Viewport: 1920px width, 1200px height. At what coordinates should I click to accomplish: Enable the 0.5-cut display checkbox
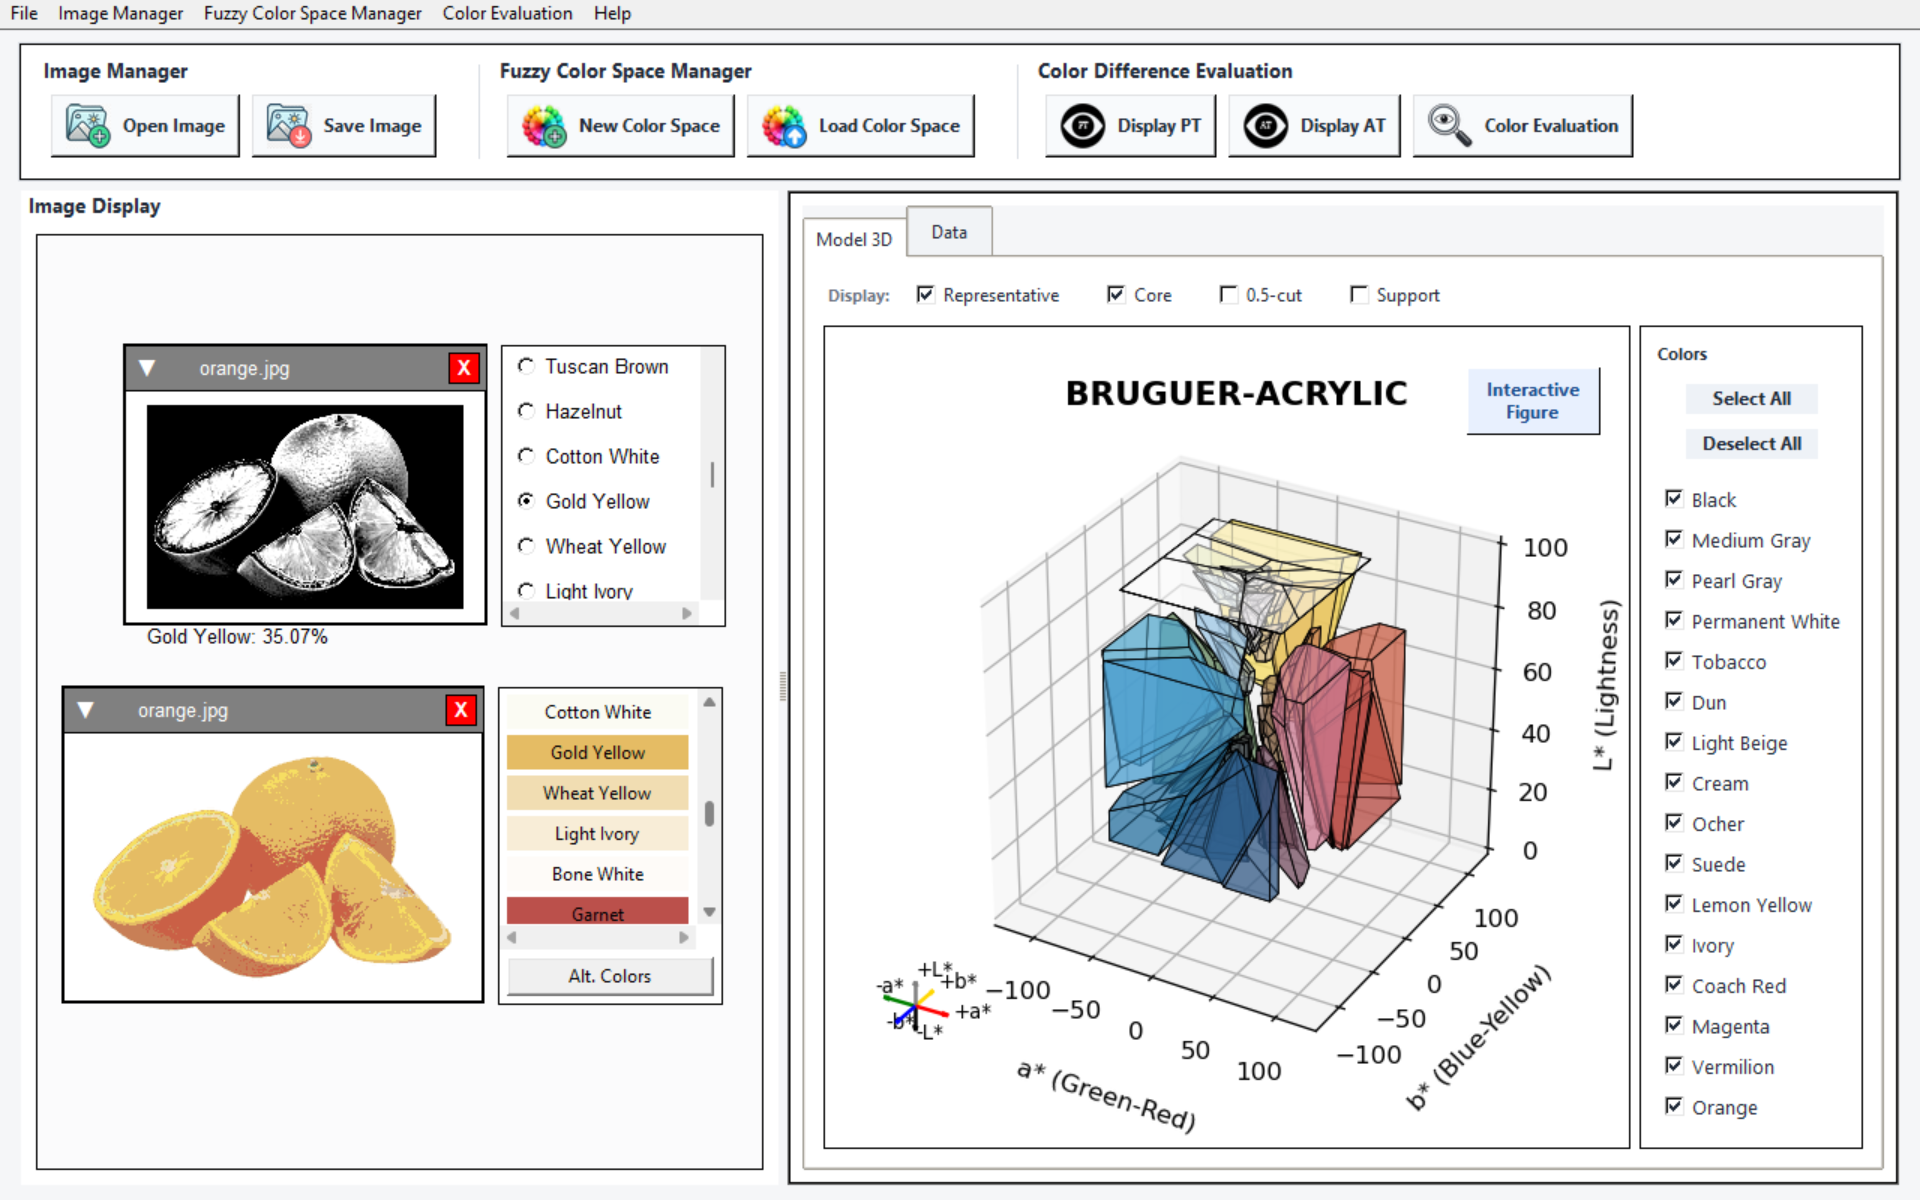1228,294
